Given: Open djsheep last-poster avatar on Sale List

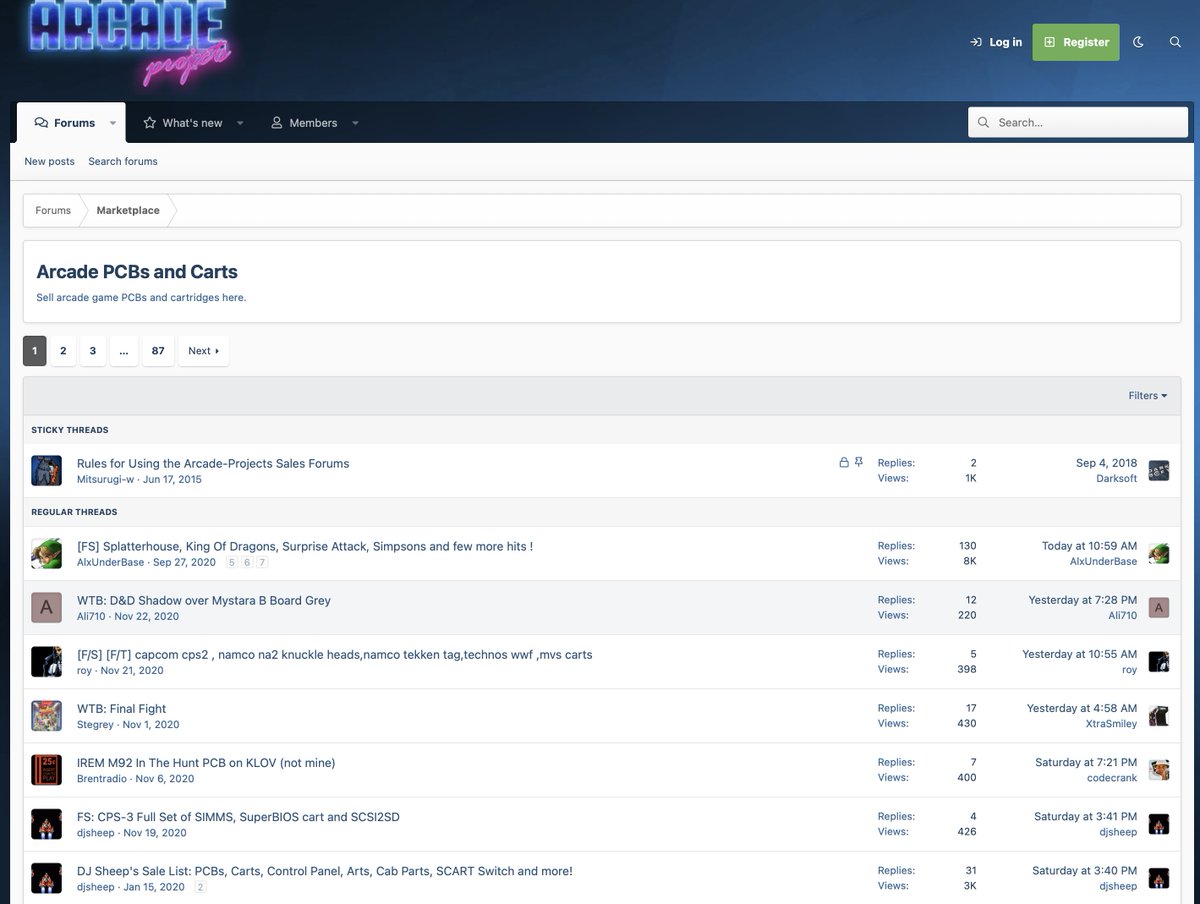Looking at the screenshot, I should (1159, 878).
